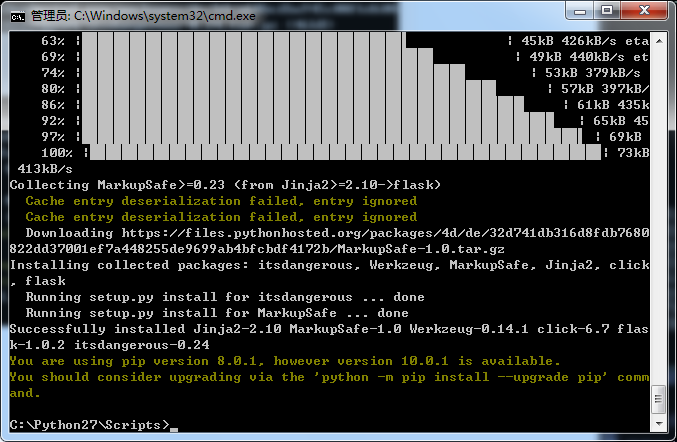Minimize the cmd.exe window

[580, 11]
